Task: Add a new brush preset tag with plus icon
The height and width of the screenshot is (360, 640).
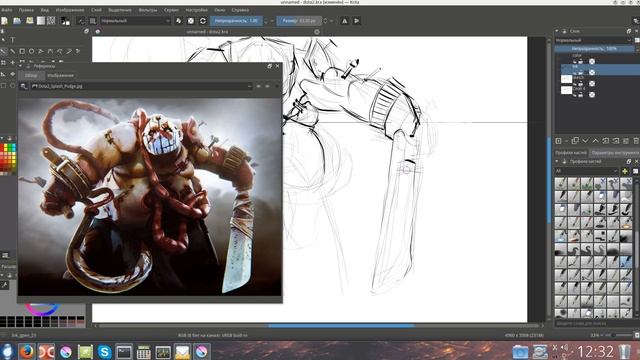Action: point(624,171)
